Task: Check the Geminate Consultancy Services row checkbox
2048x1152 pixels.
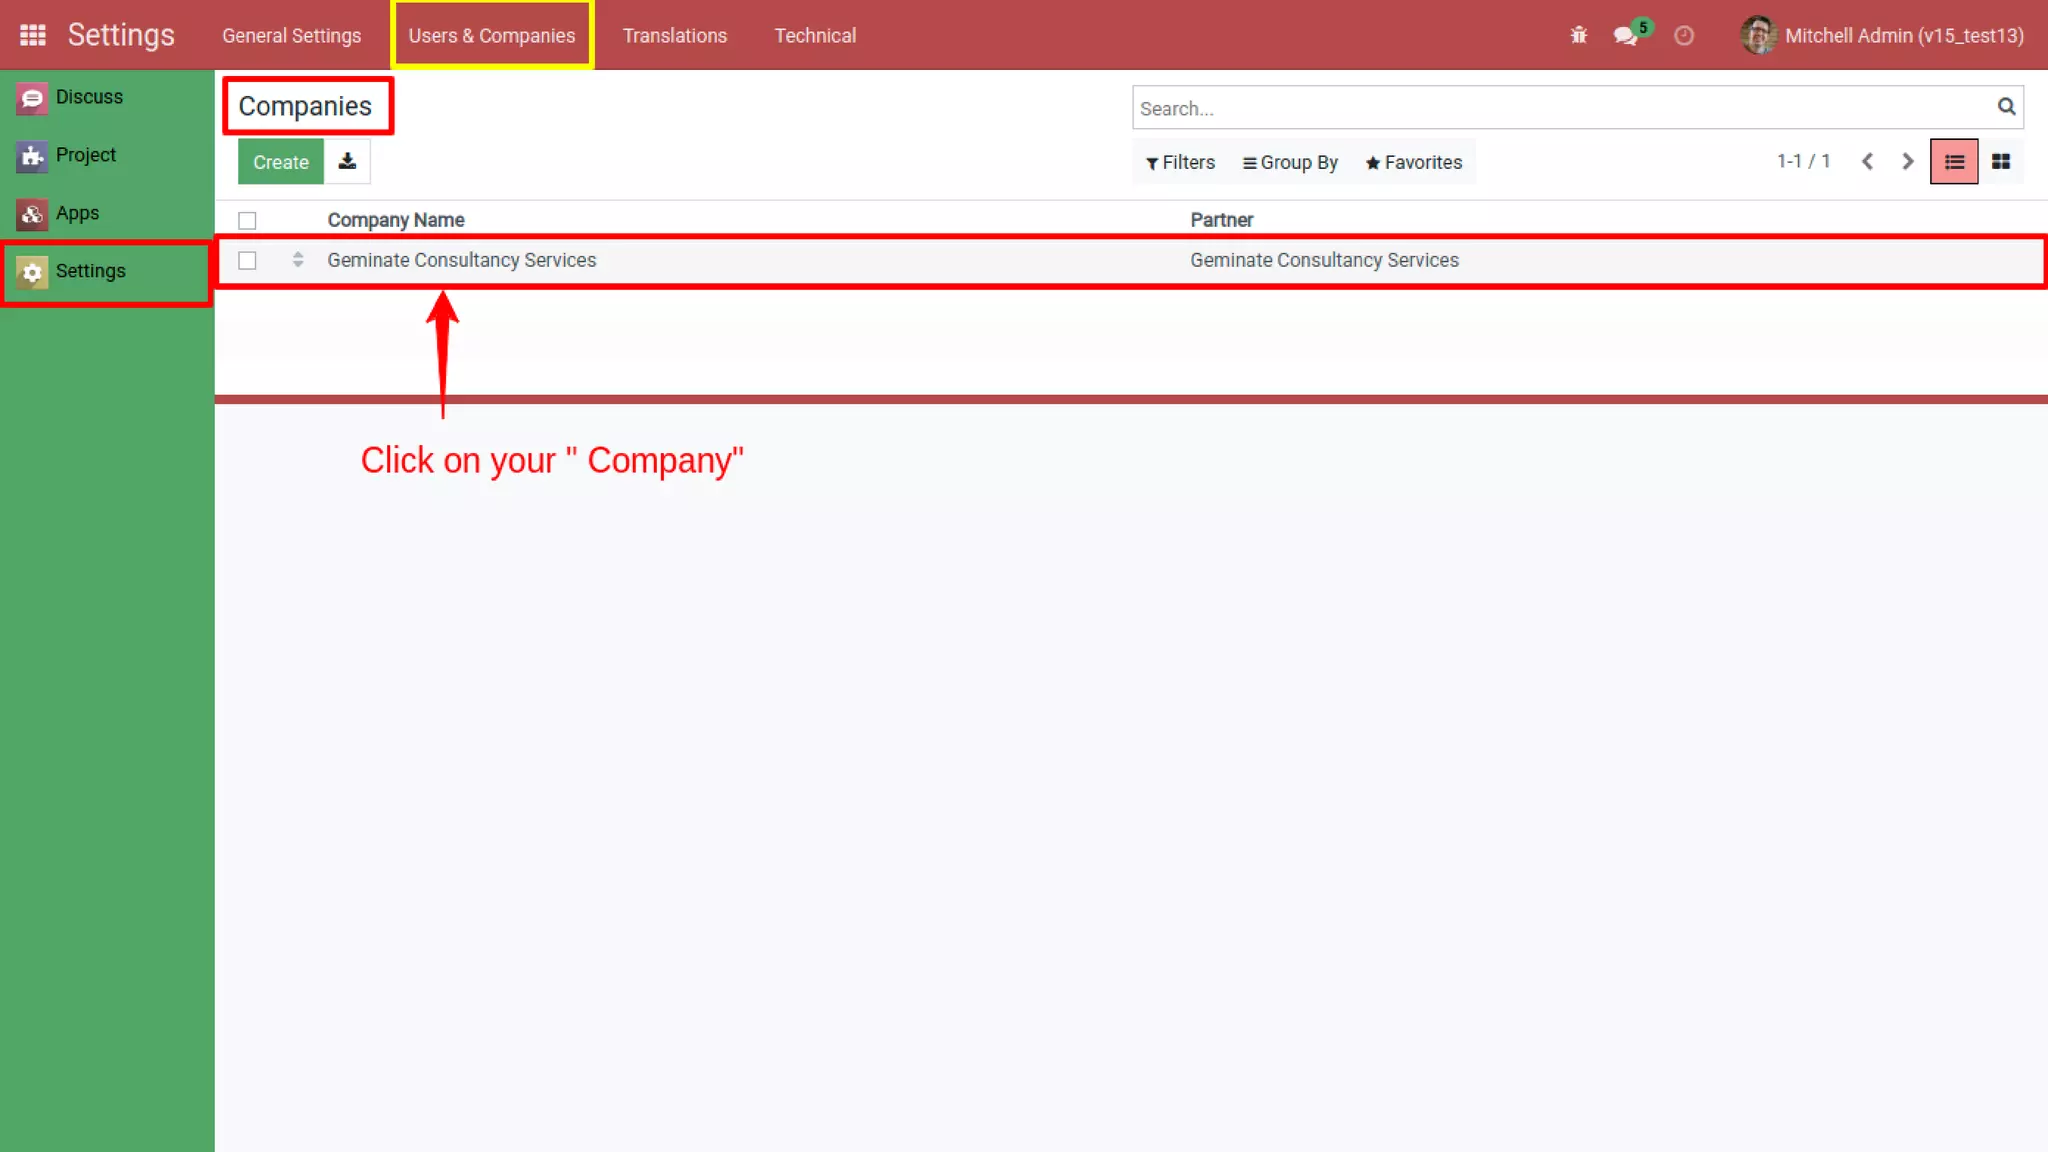Action: [x=247, y=260]
